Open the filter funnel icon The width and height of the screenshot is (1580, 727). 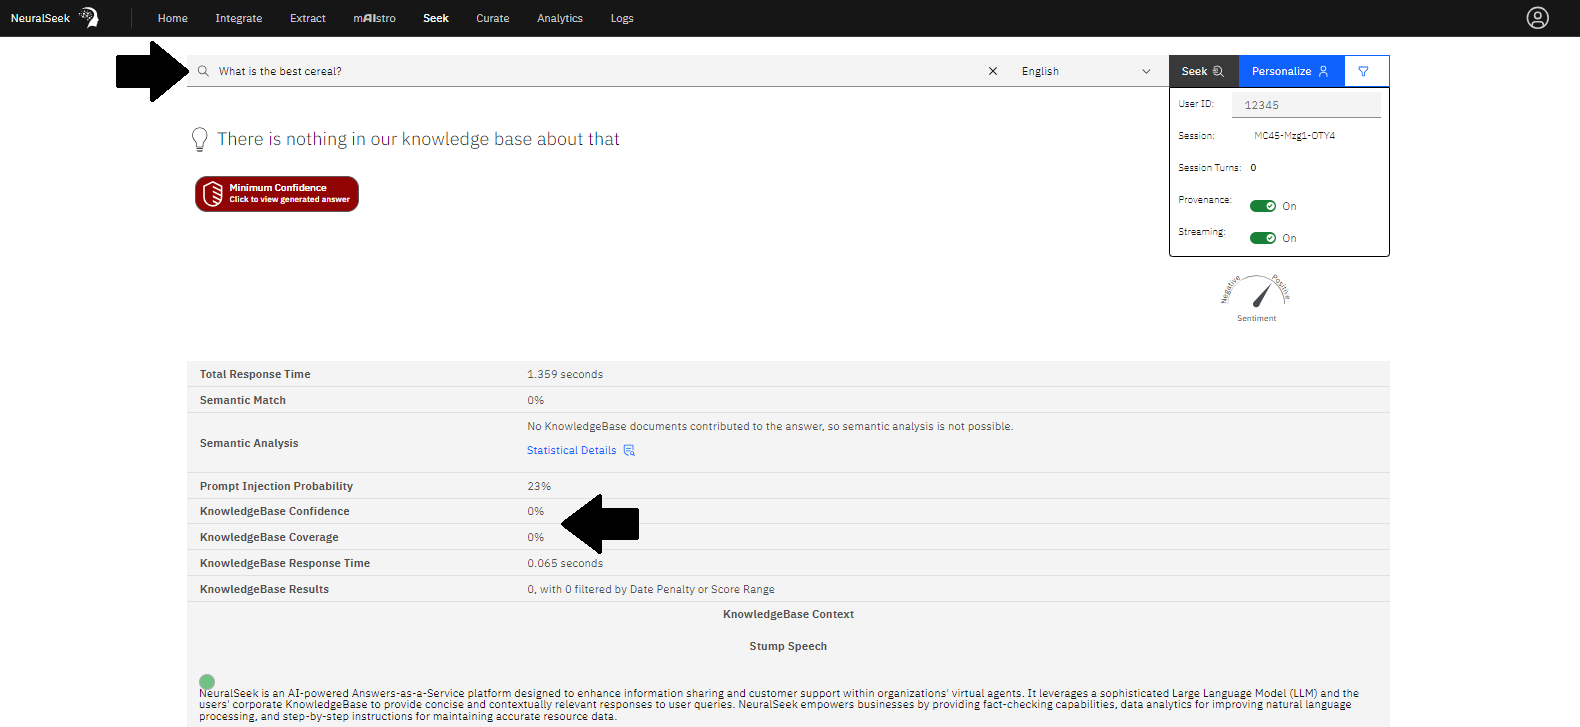click(1363, 71)
